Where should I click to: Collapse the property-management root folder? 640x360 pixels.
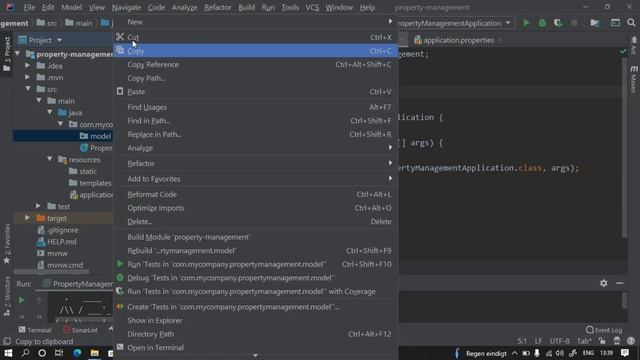pos(18,54)
